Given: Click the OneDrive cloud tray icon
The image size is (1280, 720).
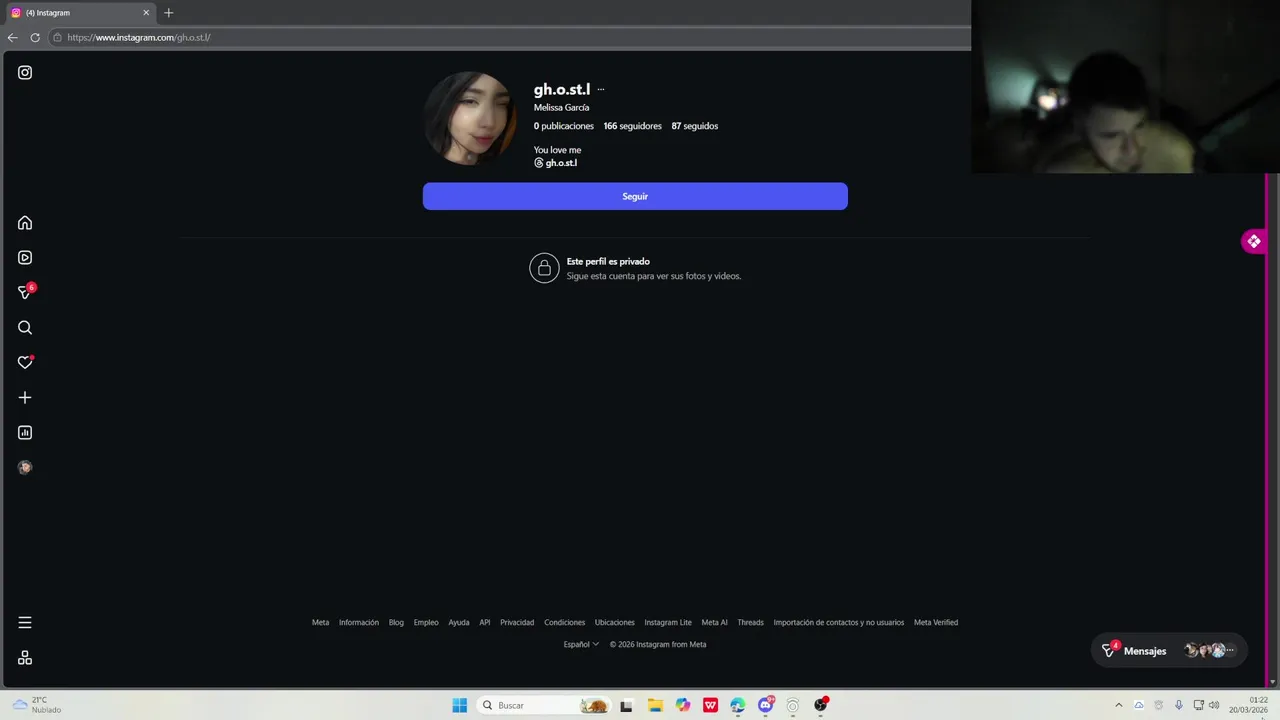Looking at the screenshot, I should 1139,705.
